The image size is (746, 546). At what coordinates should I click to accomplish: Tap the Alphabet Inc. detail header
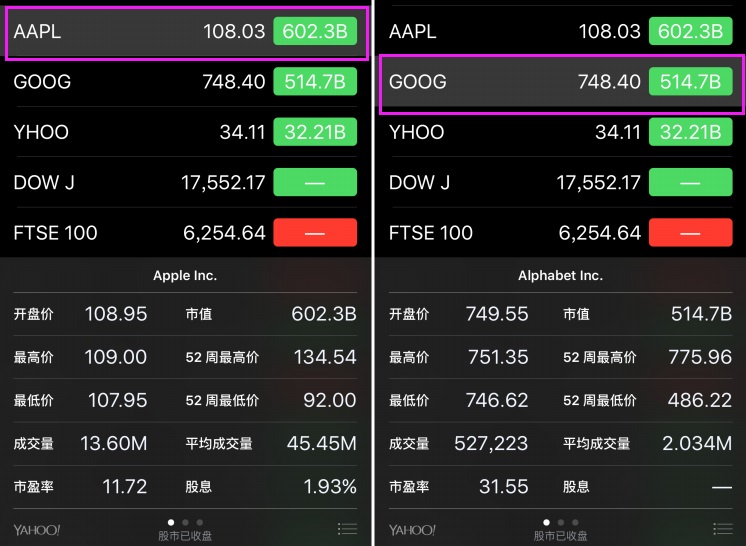tap(560, 275)
